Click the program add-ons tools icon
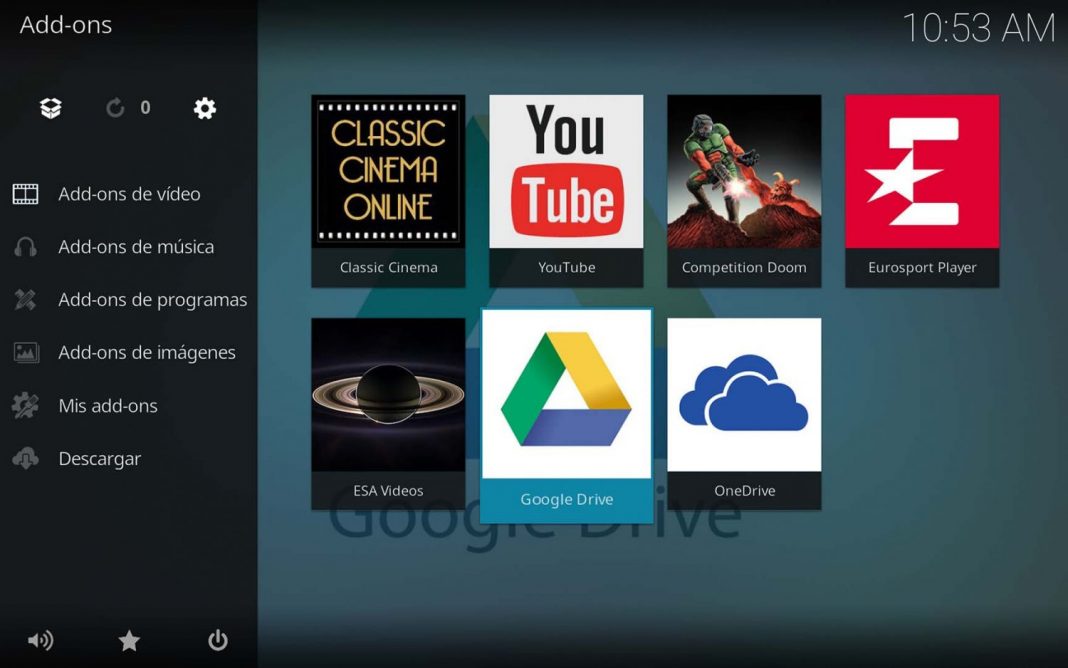The image size is (1068, 668). pyautogui.click(x=25, y=299)
